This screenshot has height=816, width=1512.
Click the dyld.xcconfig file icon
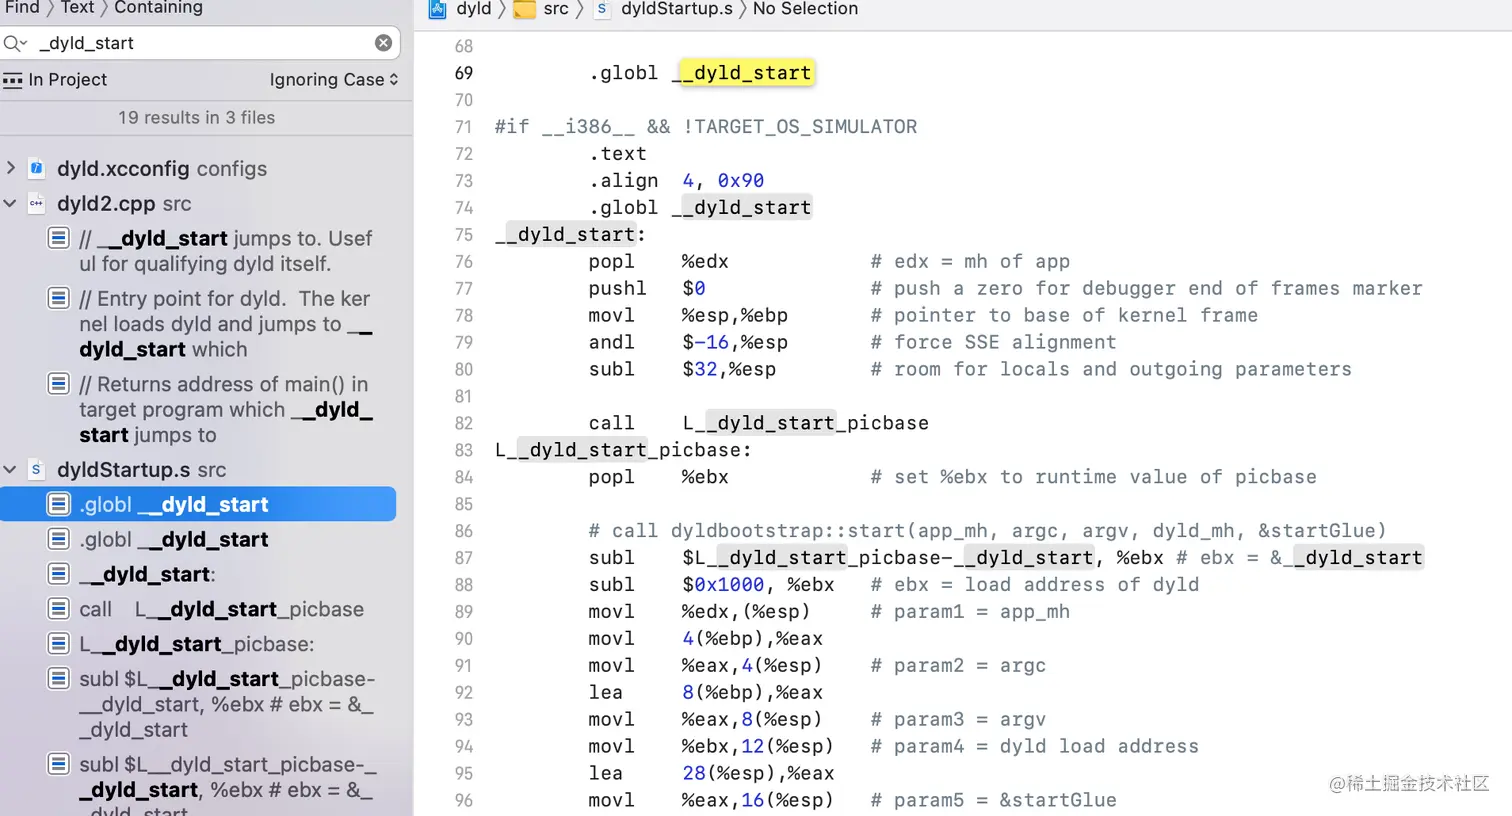pyautogui.click(x=36, y=168)
